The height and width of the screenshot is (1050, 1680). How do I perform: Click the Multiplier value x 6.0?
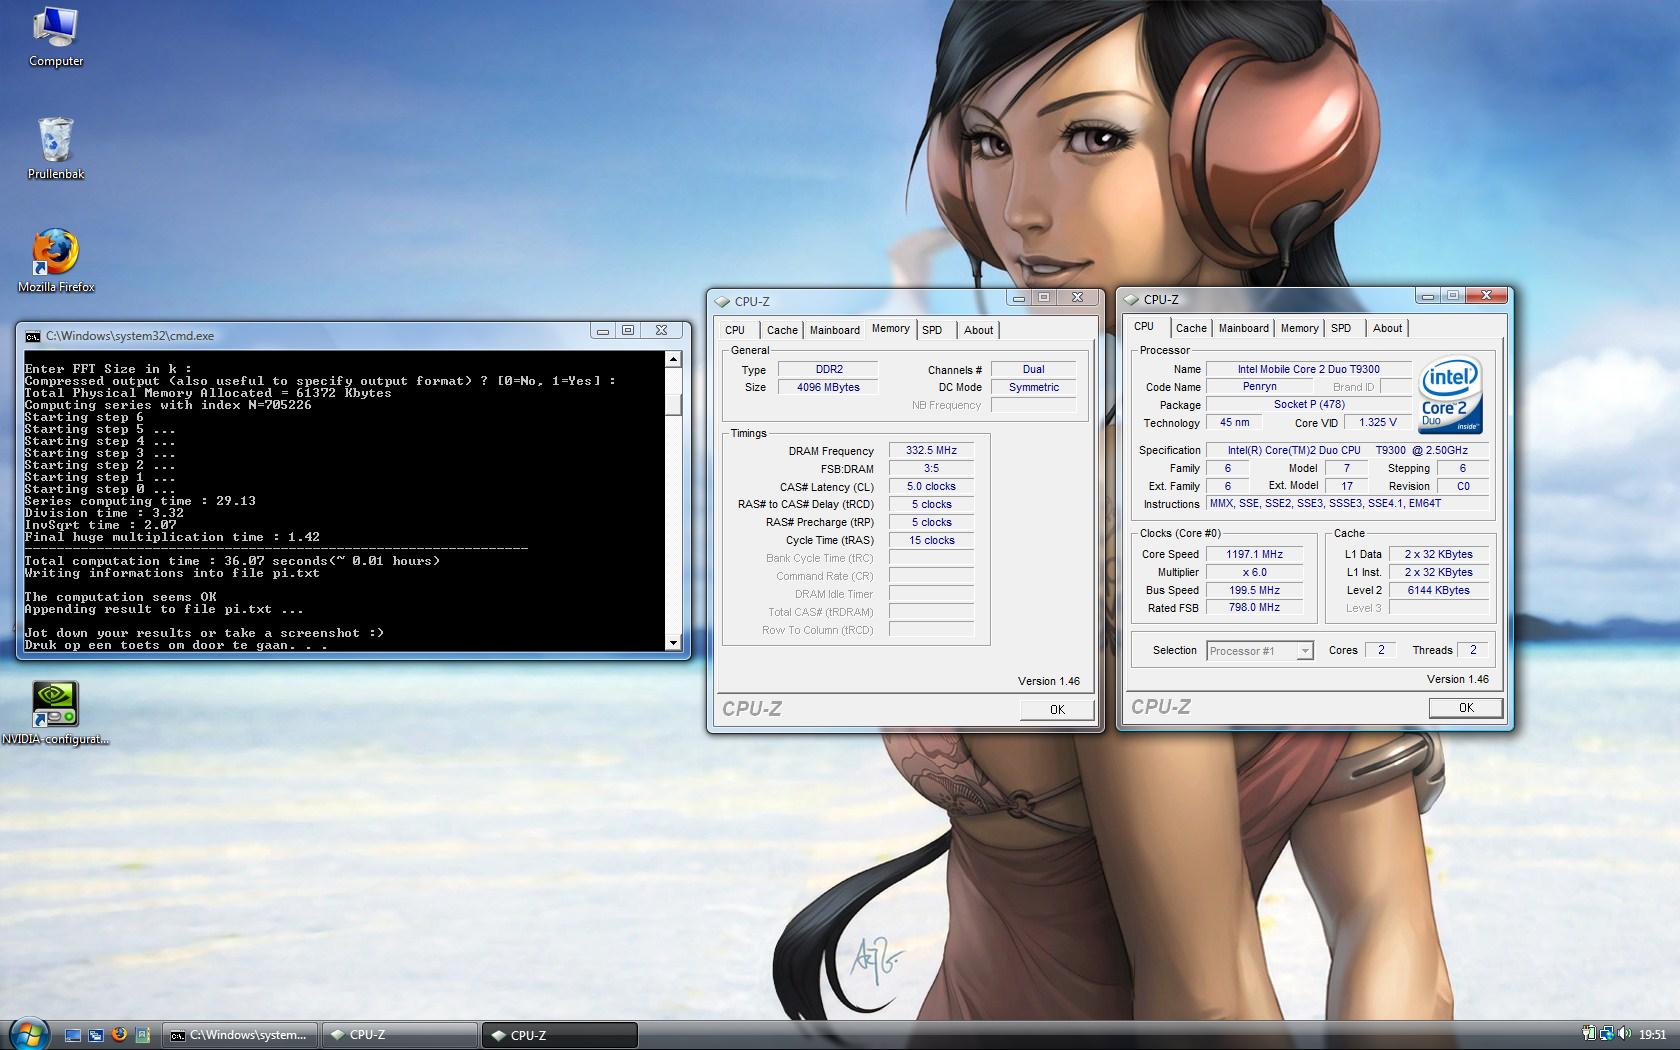(1255, 572)
